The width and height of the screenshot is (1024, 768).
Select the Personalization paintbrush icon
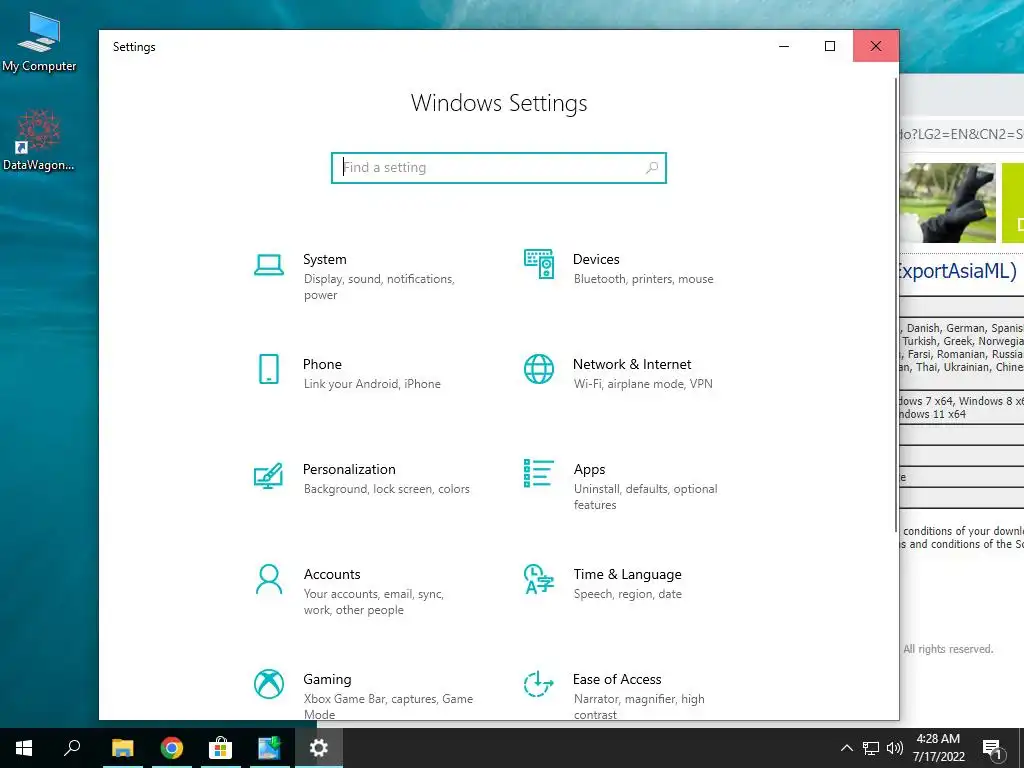(268, 475)
